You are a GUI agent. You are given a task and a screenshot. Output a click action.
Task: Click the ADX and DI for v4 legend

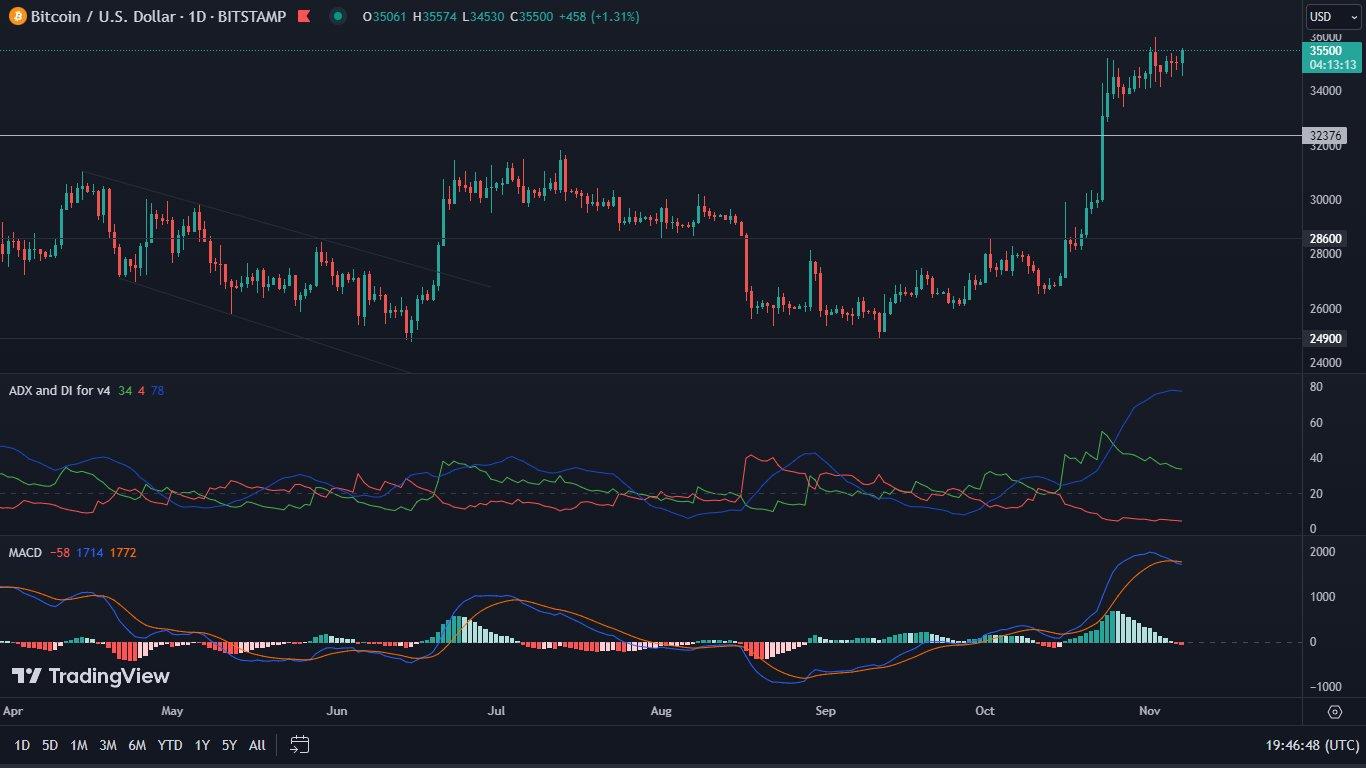pyautogui.click(x=59, y=390)
